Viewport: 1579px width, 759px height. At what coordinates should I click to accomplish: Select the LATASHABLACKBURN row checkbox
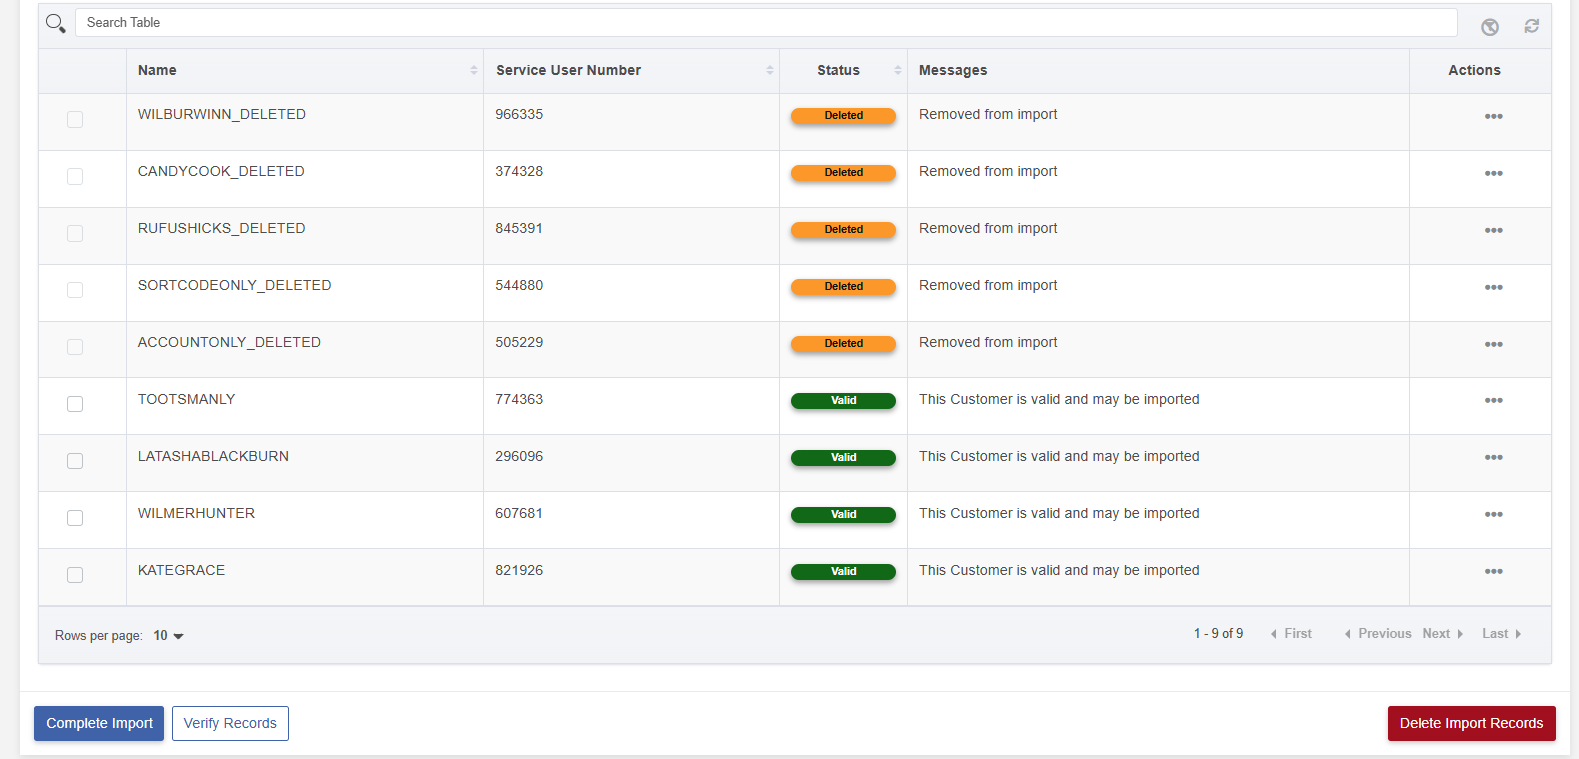pos(75,461)
